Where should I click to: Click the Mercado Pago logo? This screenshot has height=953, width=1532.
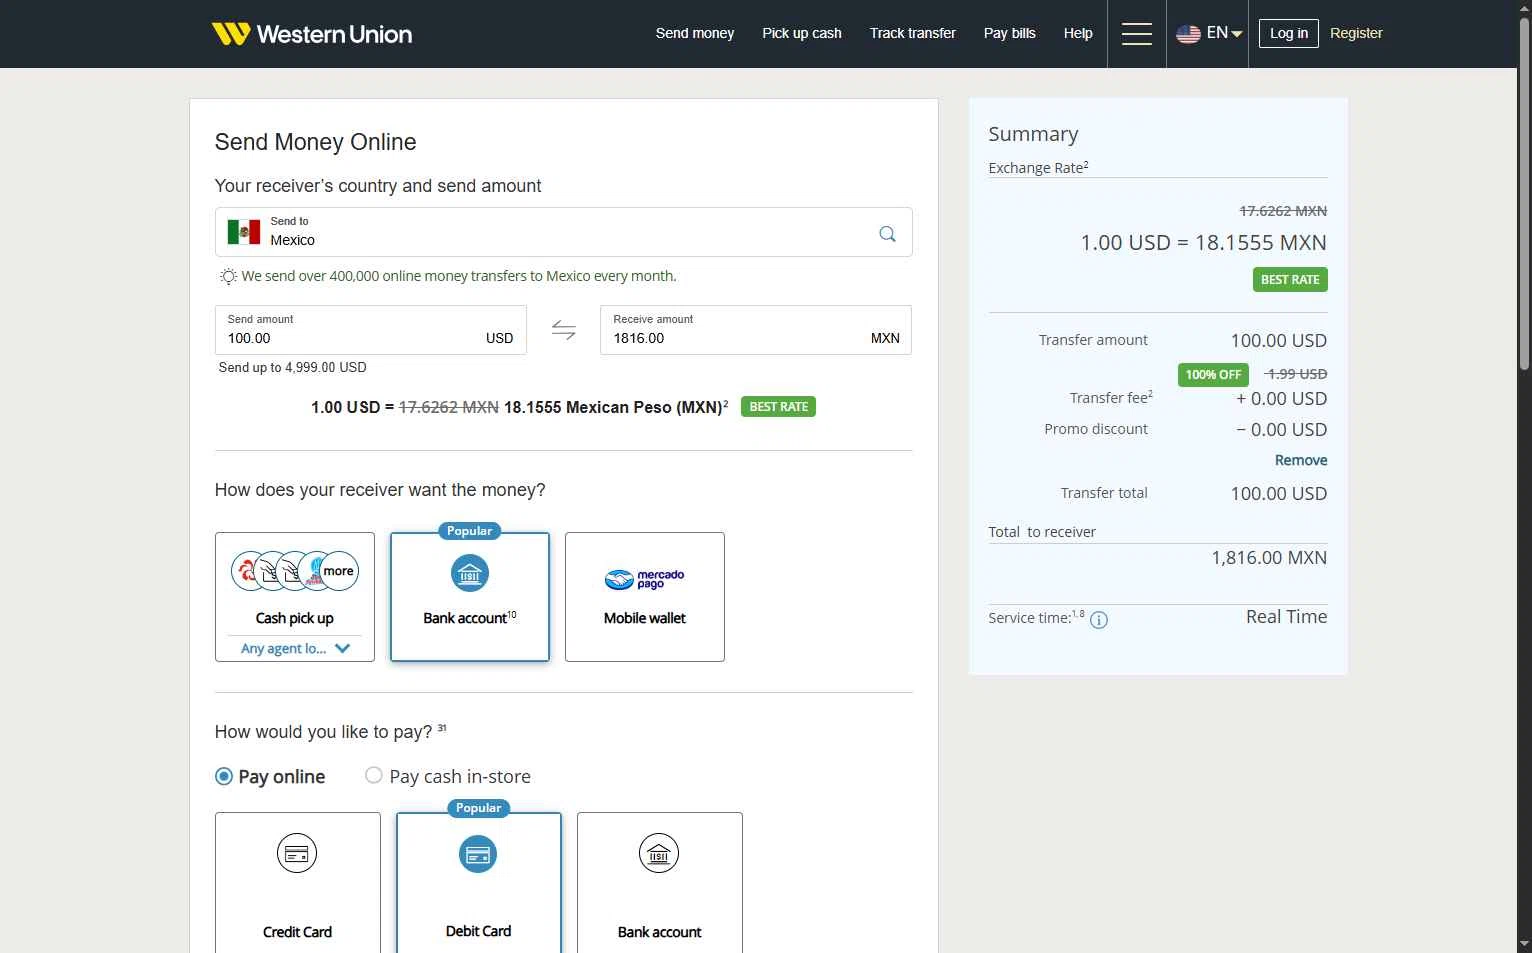(x=645, y=579)
